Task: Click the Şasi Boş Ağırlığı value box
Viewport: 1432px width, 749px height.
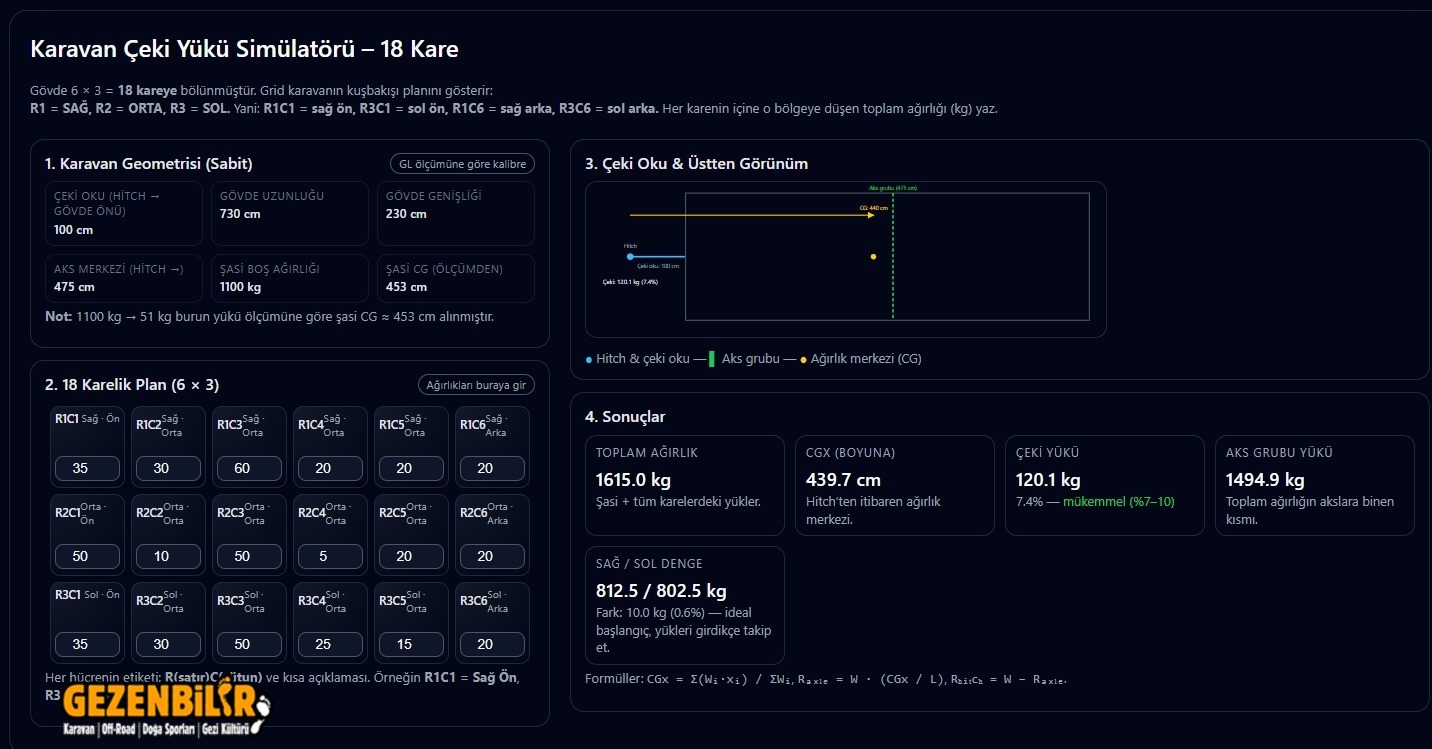Action: [289, 278]
